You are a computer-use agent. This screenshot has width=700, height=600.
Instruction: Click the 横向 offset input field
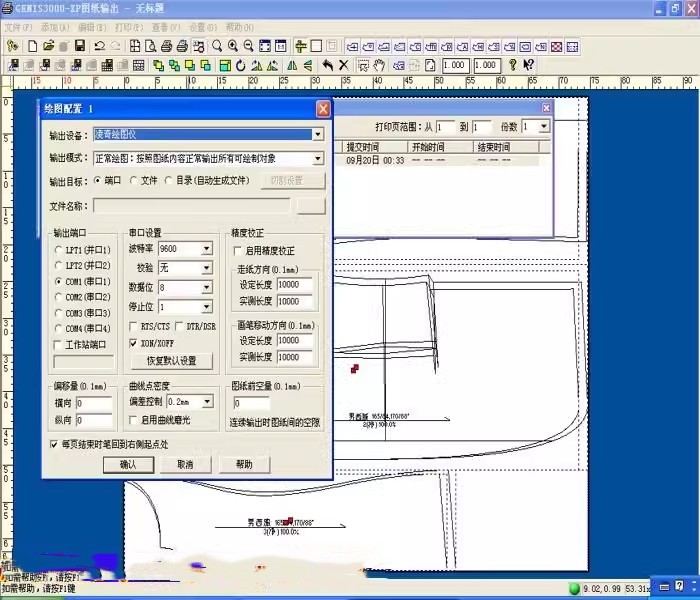pos(94,404)
